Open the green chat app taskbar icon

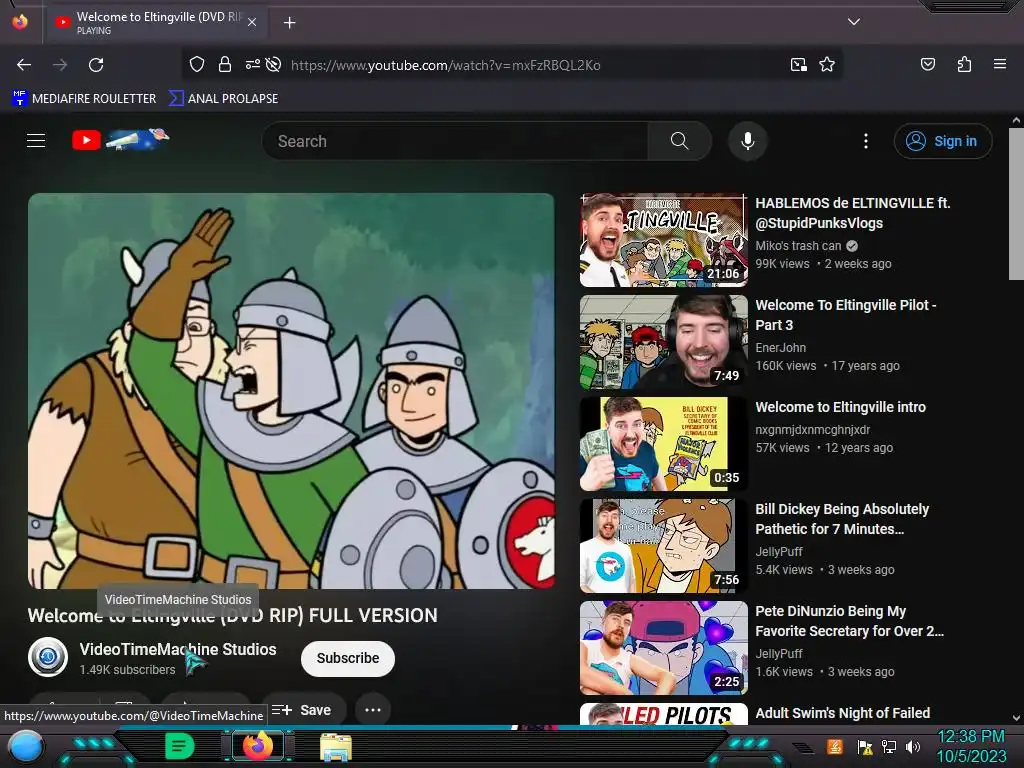tap(180, 746)
